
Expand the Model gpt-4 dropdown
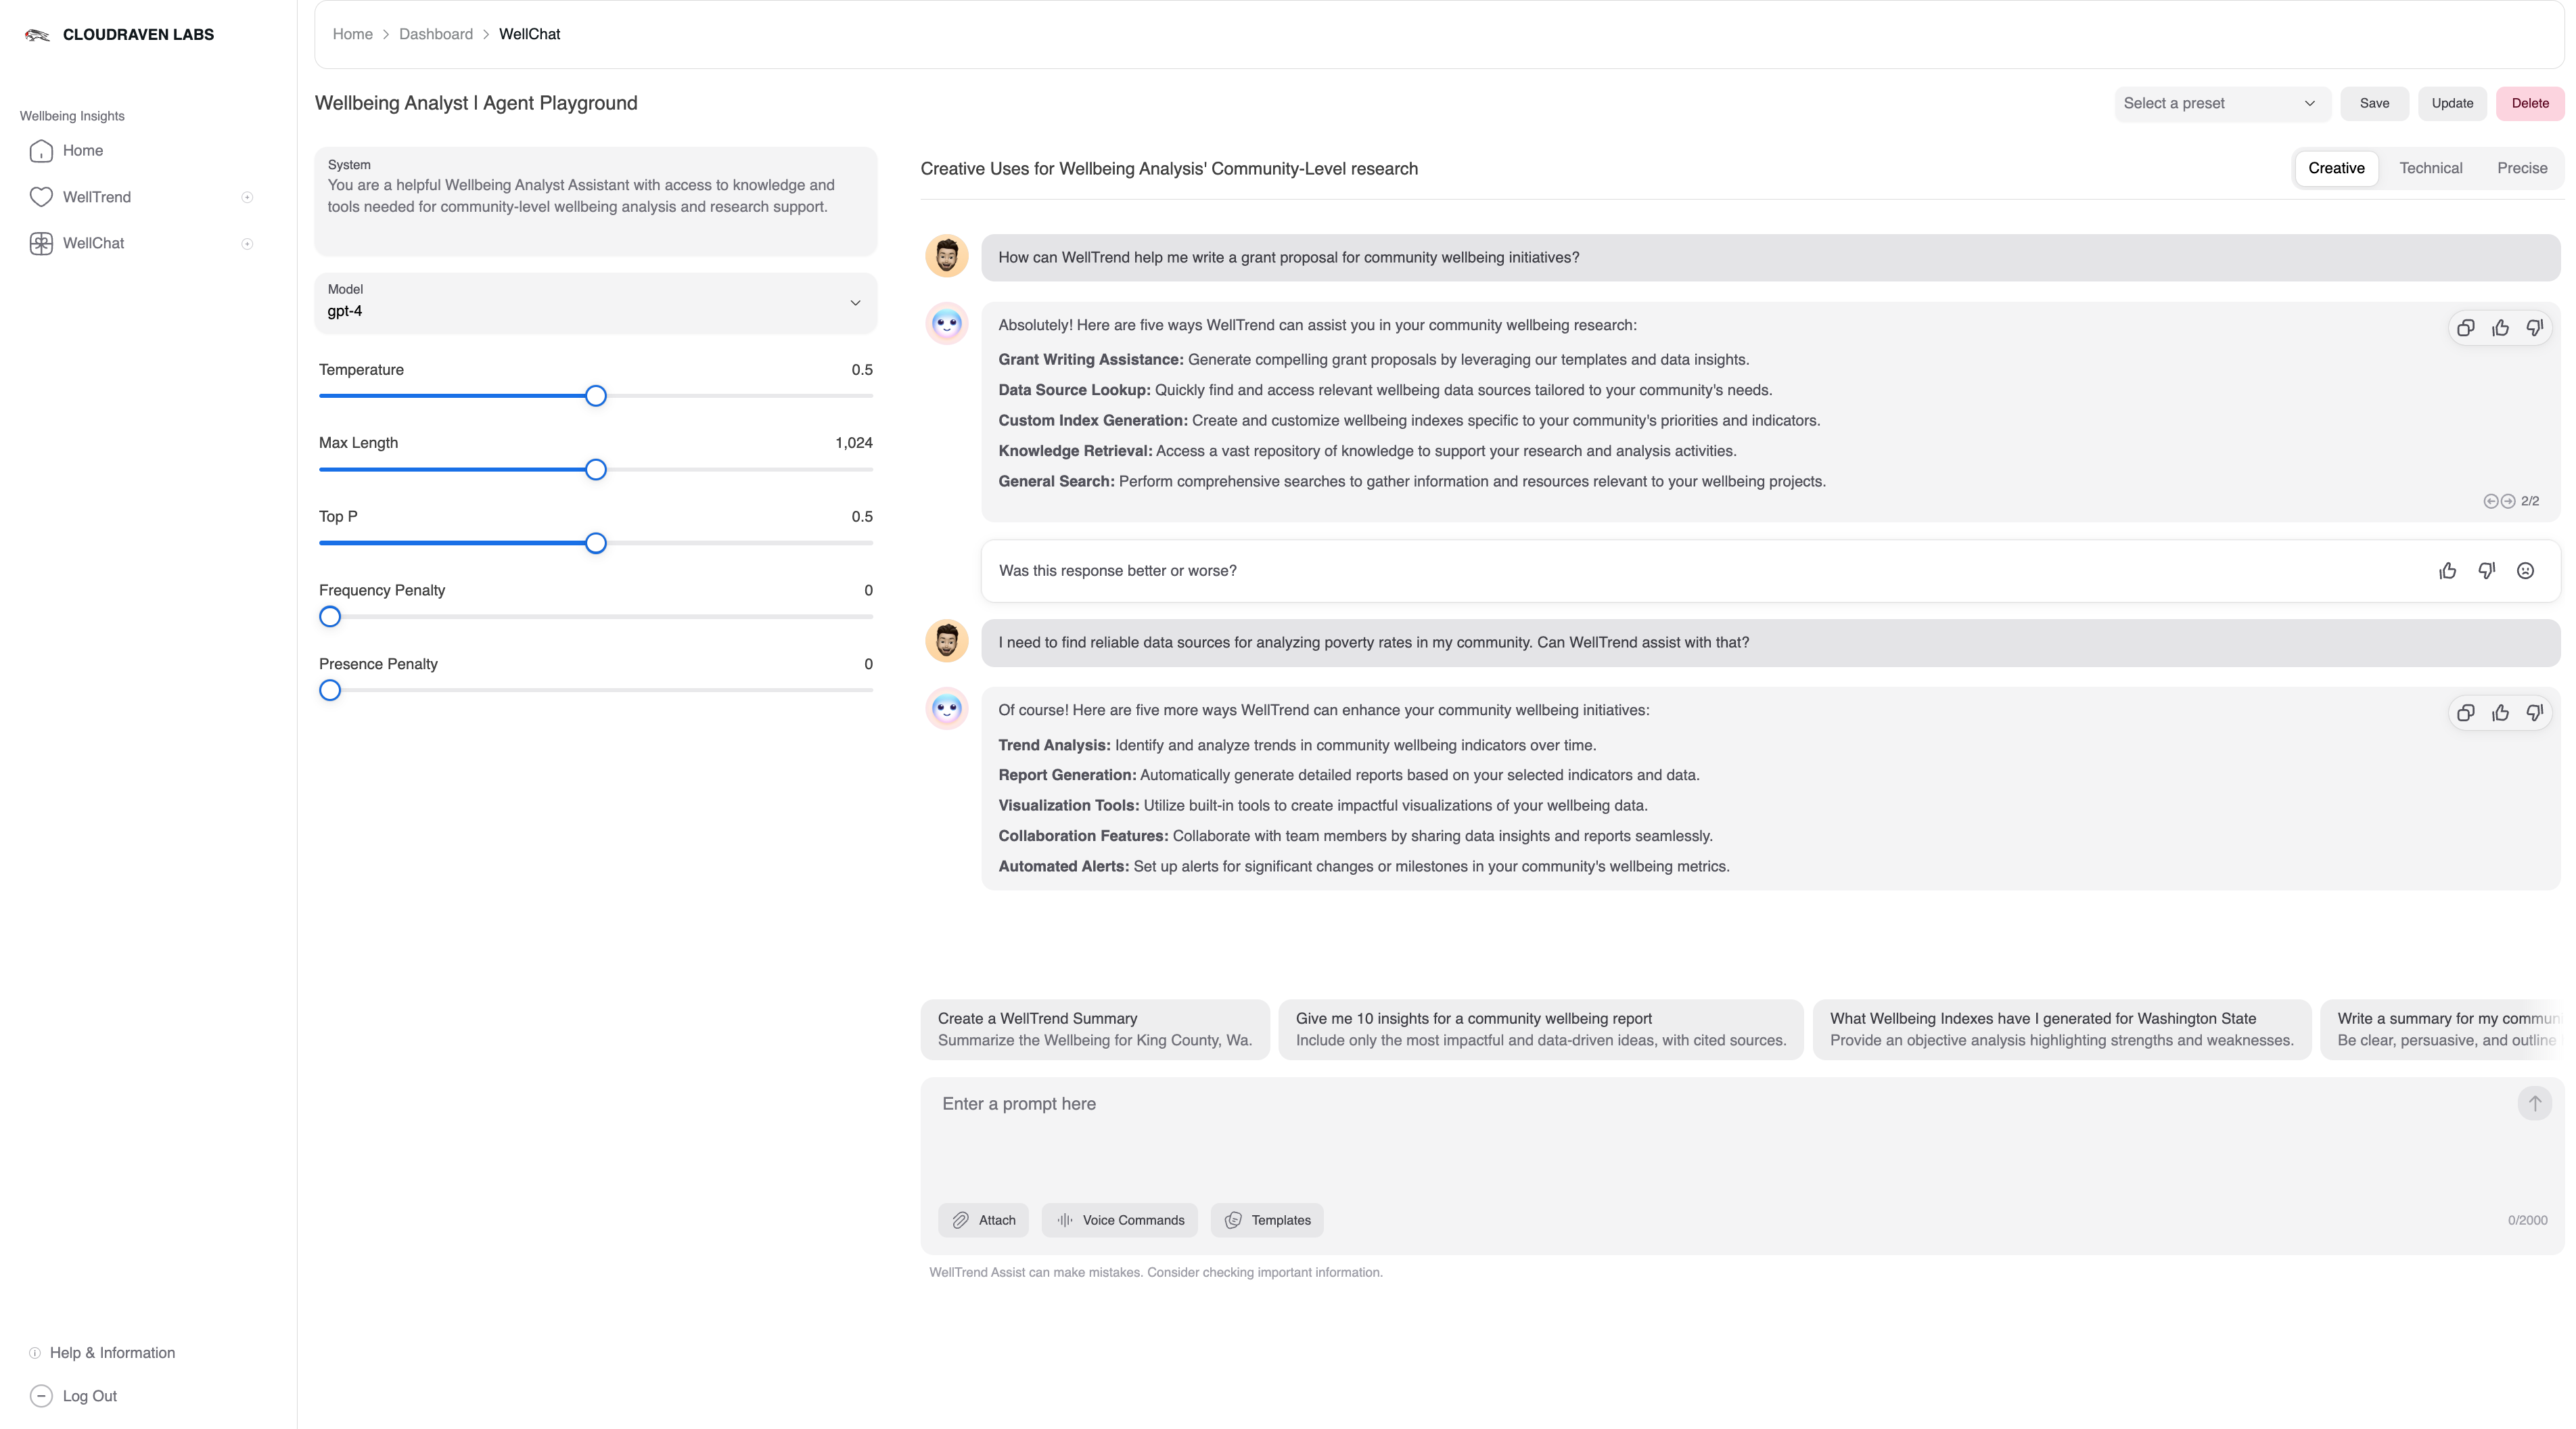(595, 302)
